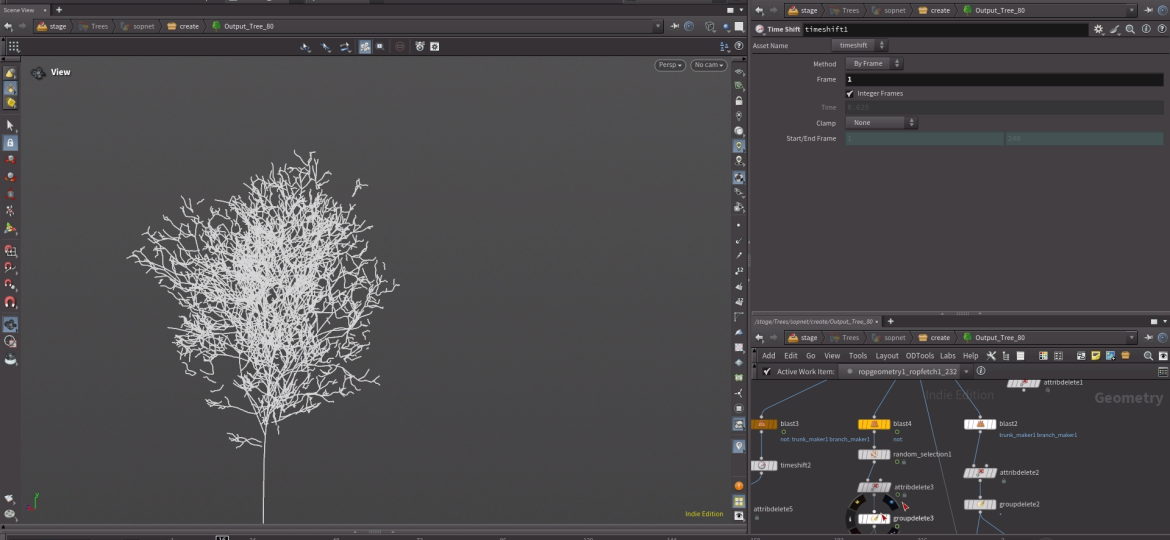Image resolution: width=1170 pixels, height=540 pixels.
Task: Select the timeshift2 node in network
Action: coord(764,465)
